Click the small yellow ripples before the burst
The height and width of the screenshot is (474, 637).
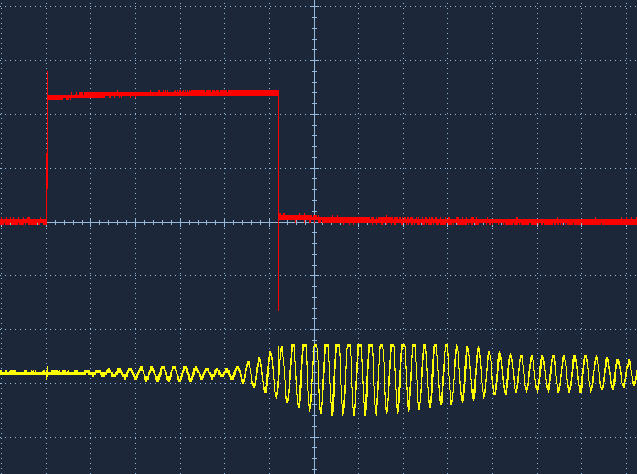170,373
